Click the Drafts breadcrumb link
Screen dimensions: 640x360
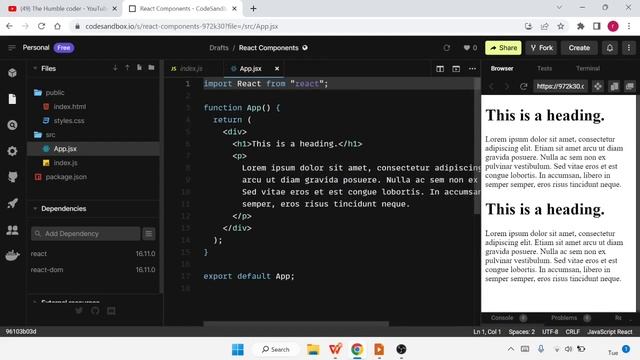coord(219,48)
